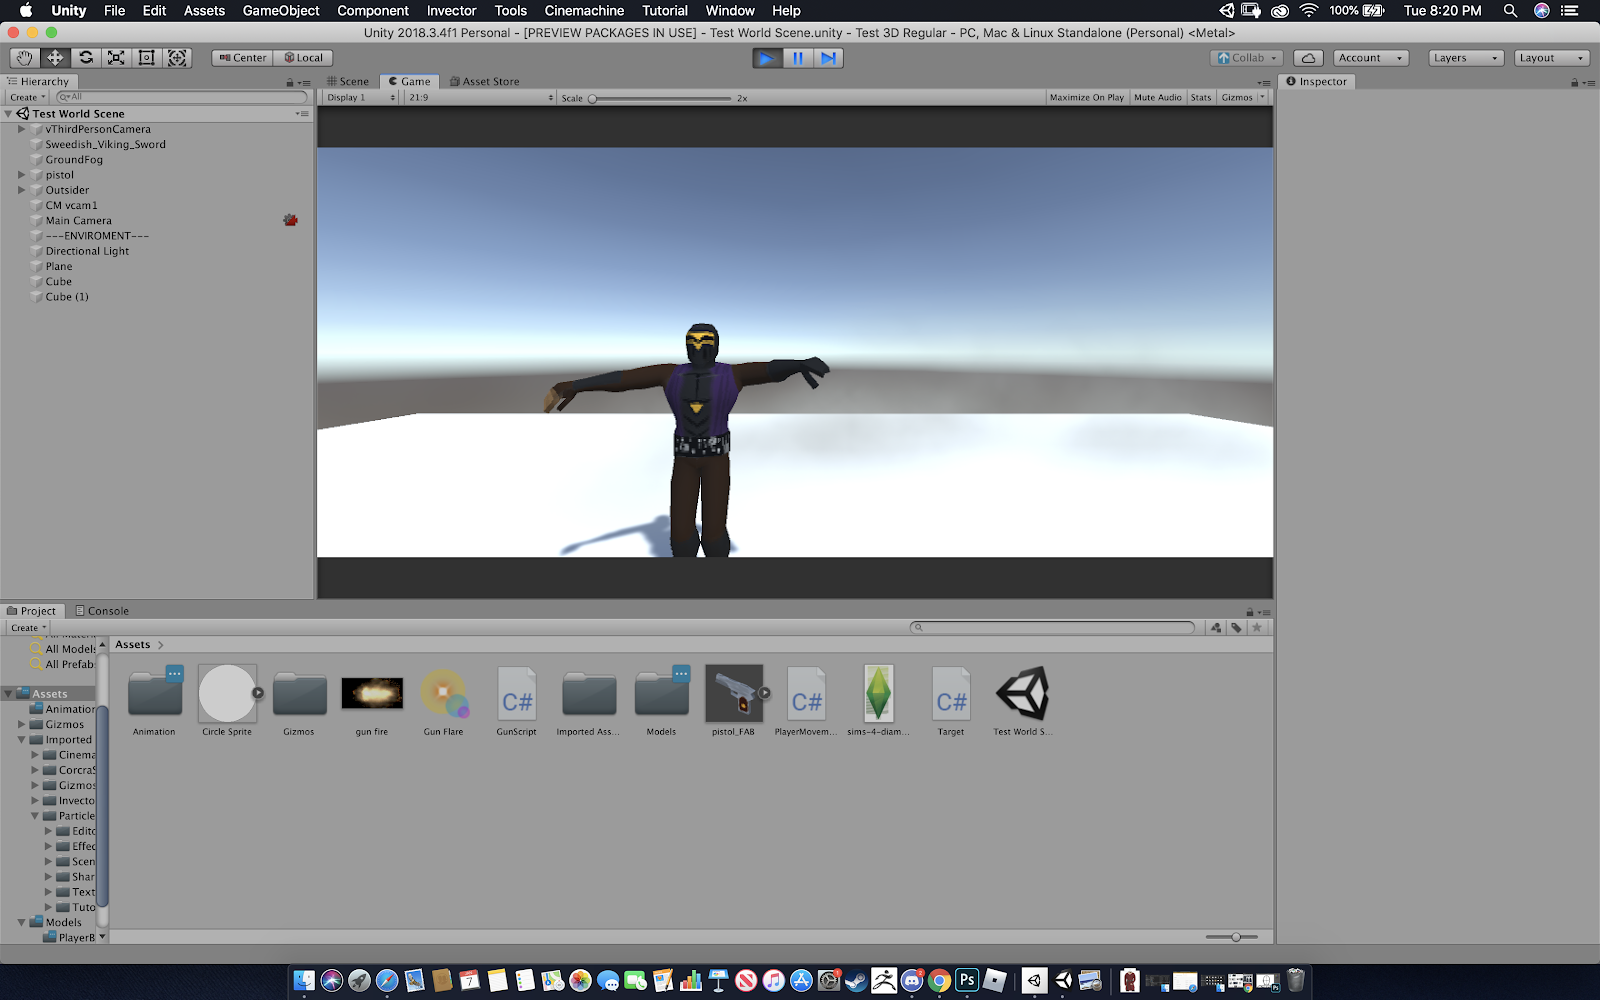Click the Hierarchy Create button

pos(28,98)
